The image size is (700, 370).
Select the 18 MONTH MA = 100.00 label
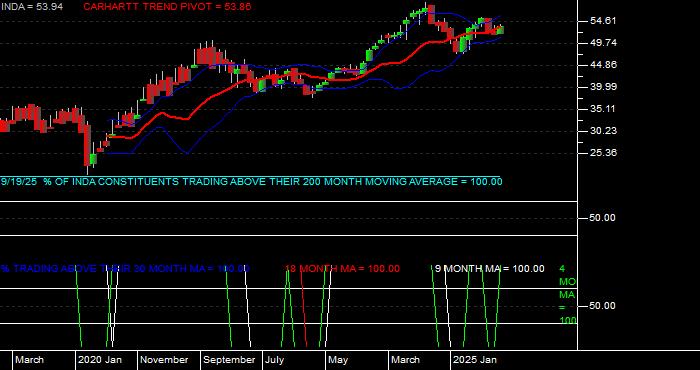[x=342, y=269]
